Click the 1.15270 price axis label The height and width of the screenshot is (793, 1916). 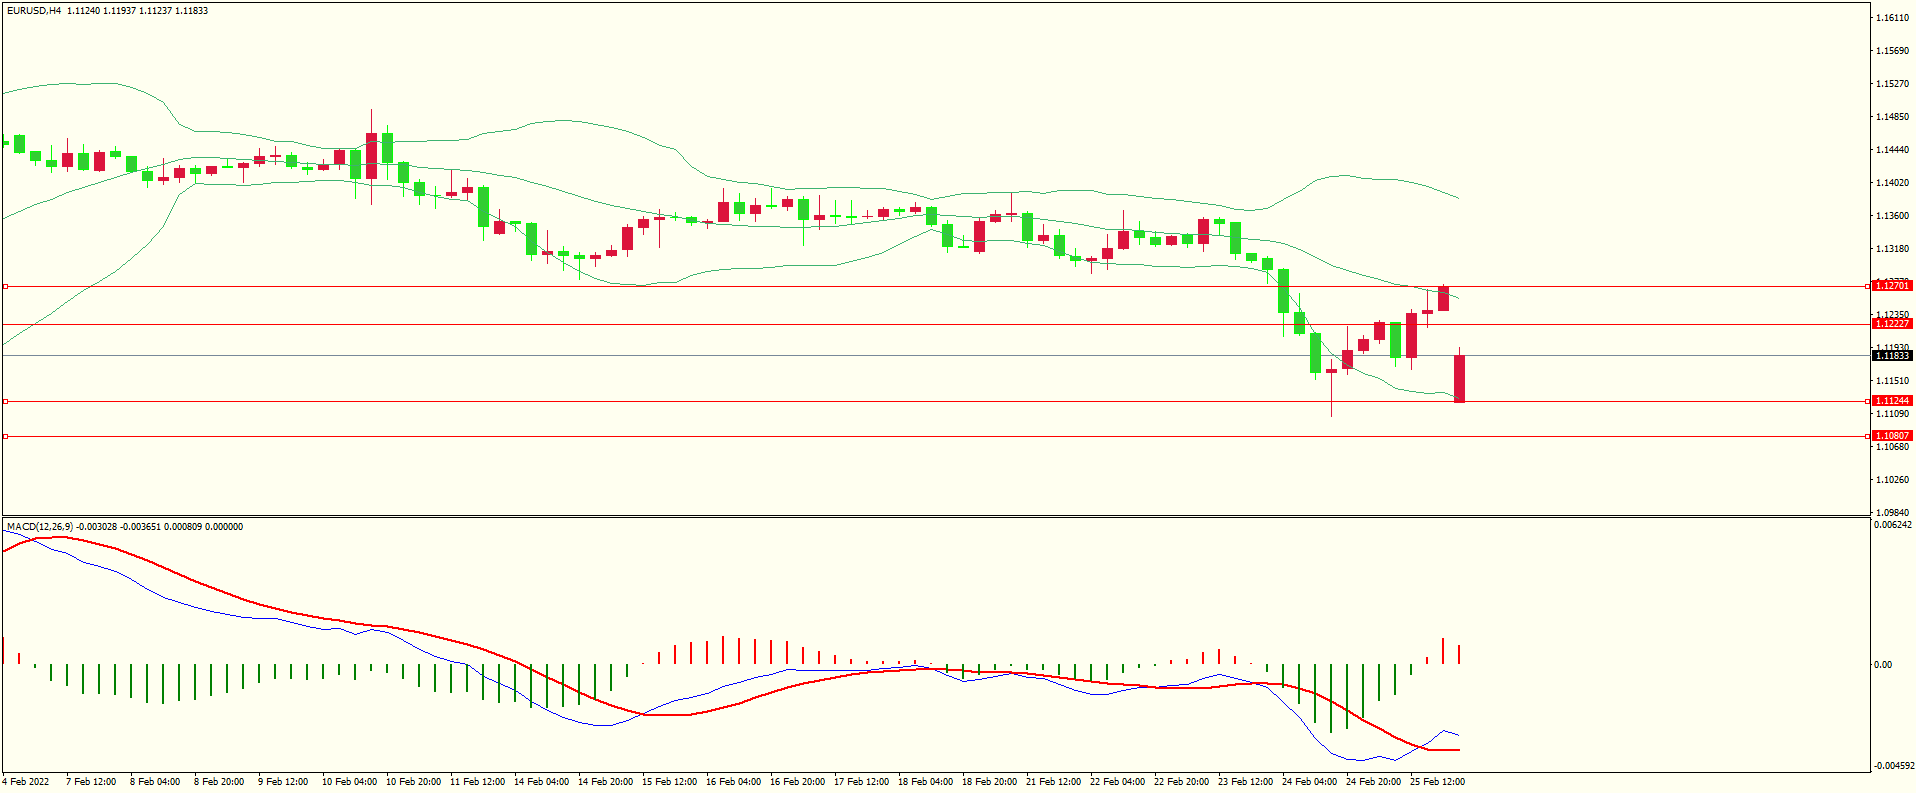point(1893,84)
